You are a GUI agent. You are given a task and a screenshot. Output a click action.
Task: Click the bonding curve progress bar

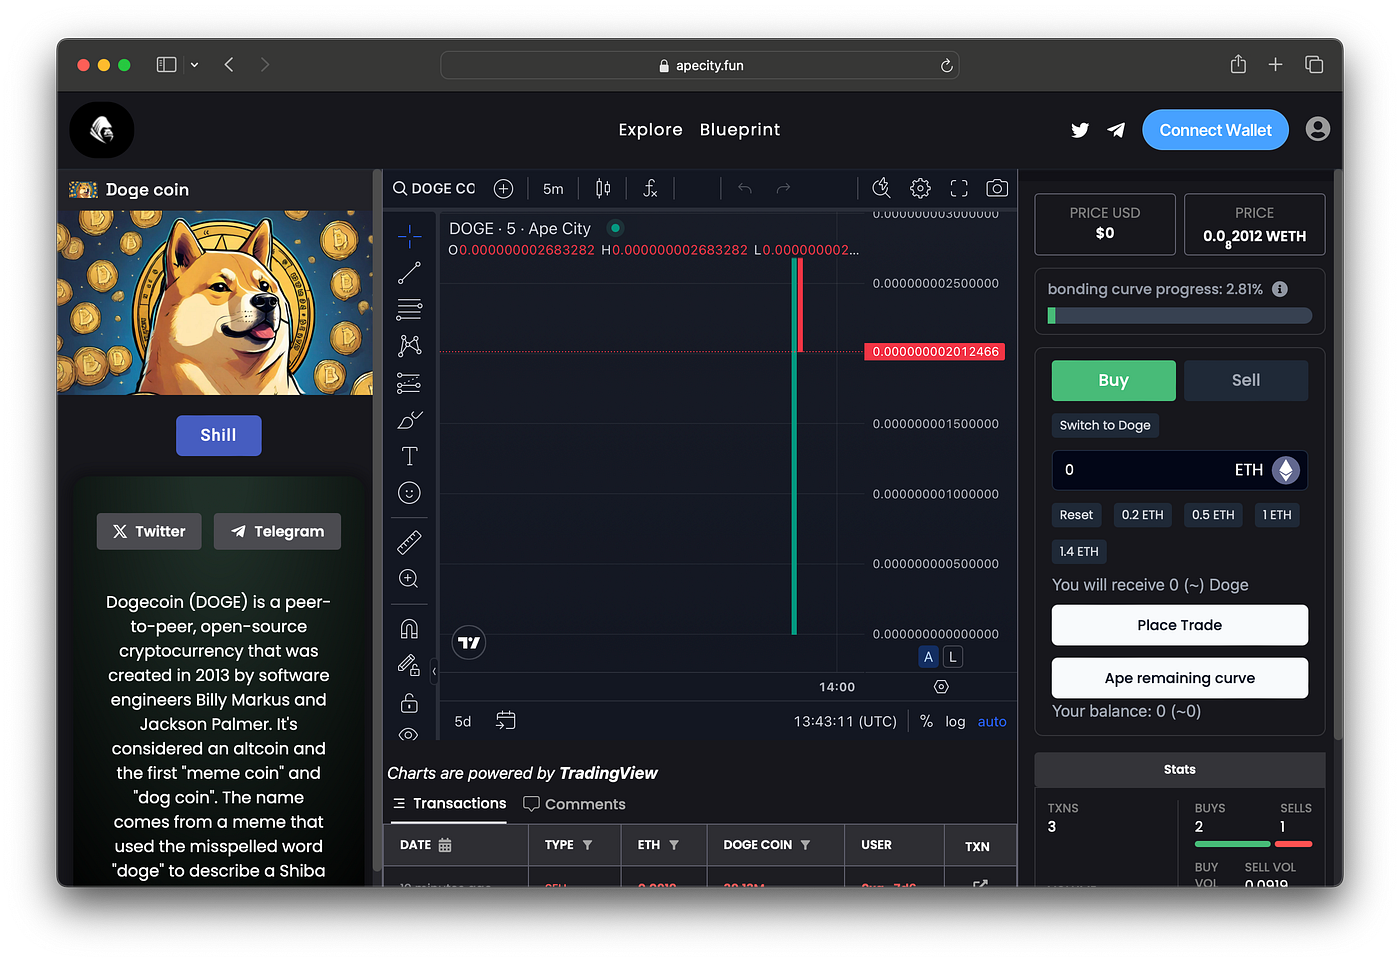1179,316
